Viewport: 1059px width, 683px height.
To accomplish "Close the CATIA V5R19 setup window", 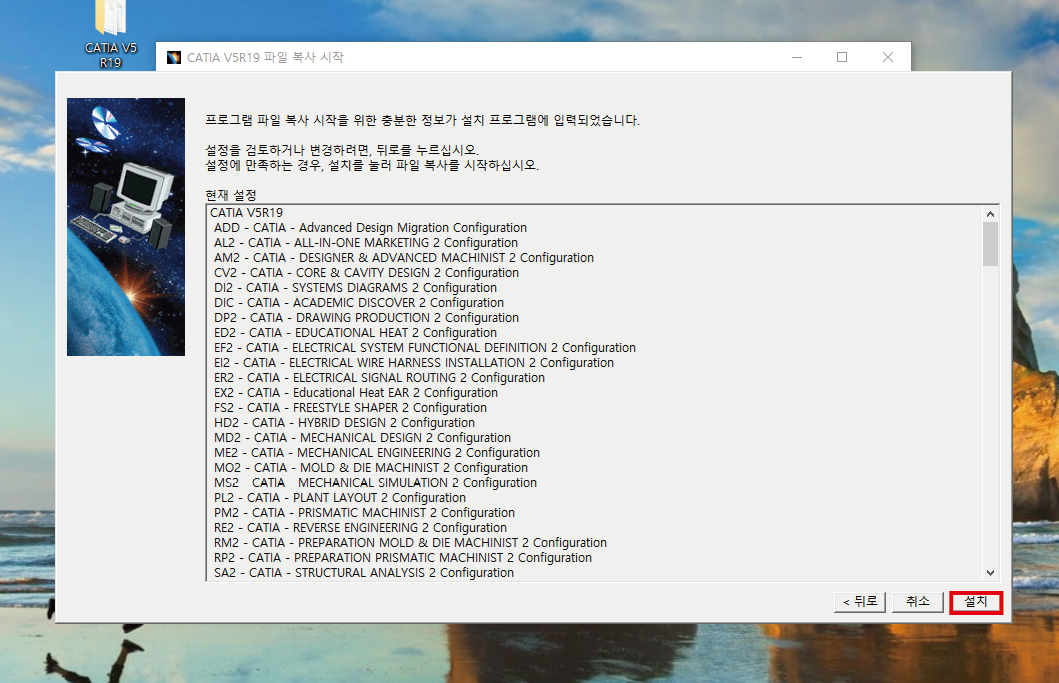I will tap(887, 57).
